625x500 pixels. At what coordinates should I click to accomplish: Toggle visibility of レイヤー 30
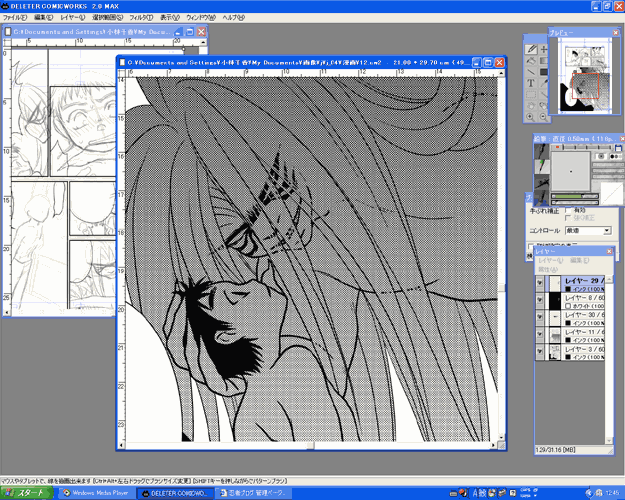click(539, 318)
